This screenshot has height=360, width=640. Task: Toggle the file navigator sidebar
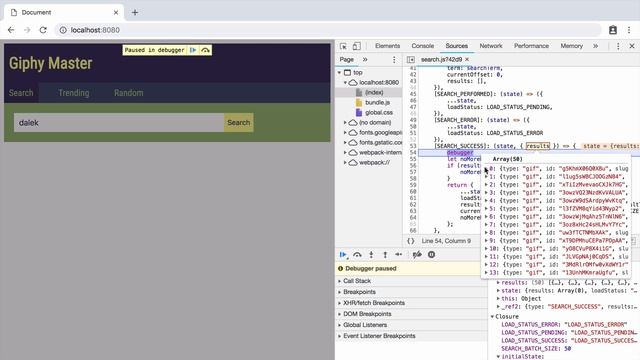[x=411, y=60]
